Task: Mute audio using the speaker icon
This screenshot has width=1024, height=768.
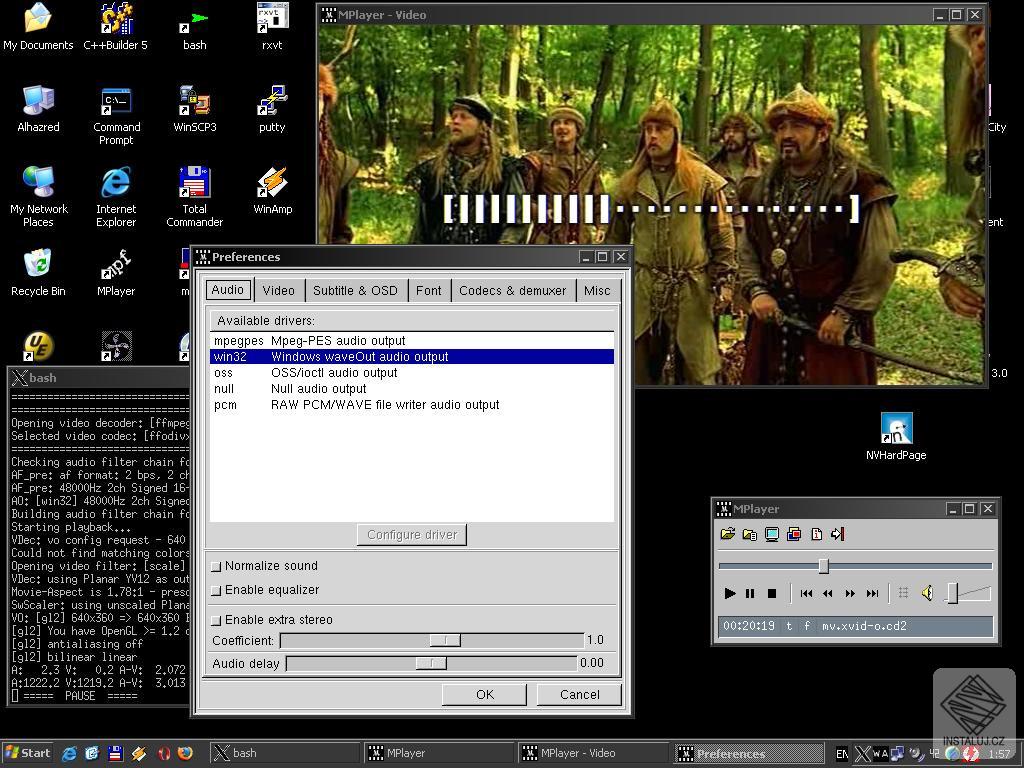Action: [x=926, y=592]
